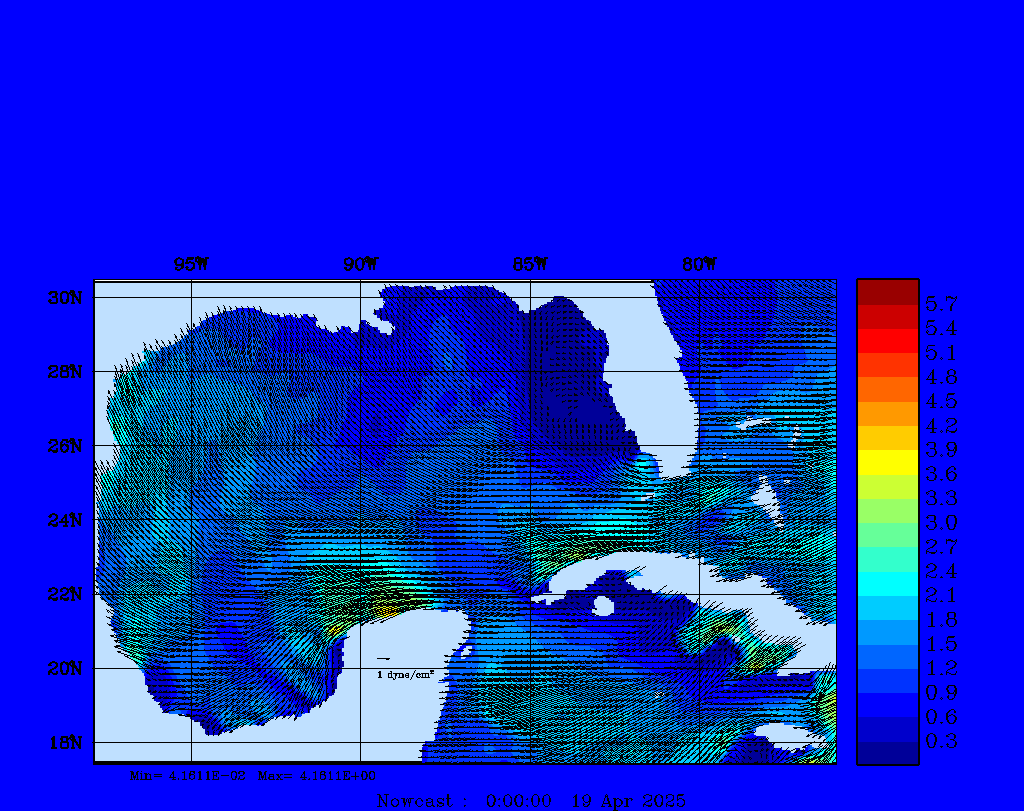Click the Nowcast date and time caption
This screenshot has width=1024, height=811.
531,801
